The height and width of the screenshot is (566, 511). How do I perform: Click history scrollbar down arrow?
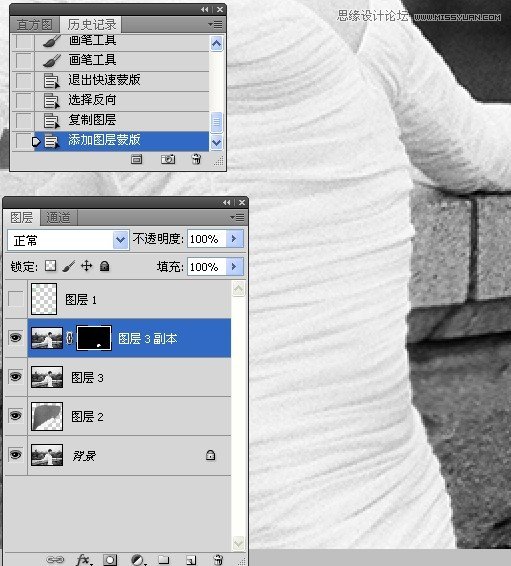[x=217, y=143]
